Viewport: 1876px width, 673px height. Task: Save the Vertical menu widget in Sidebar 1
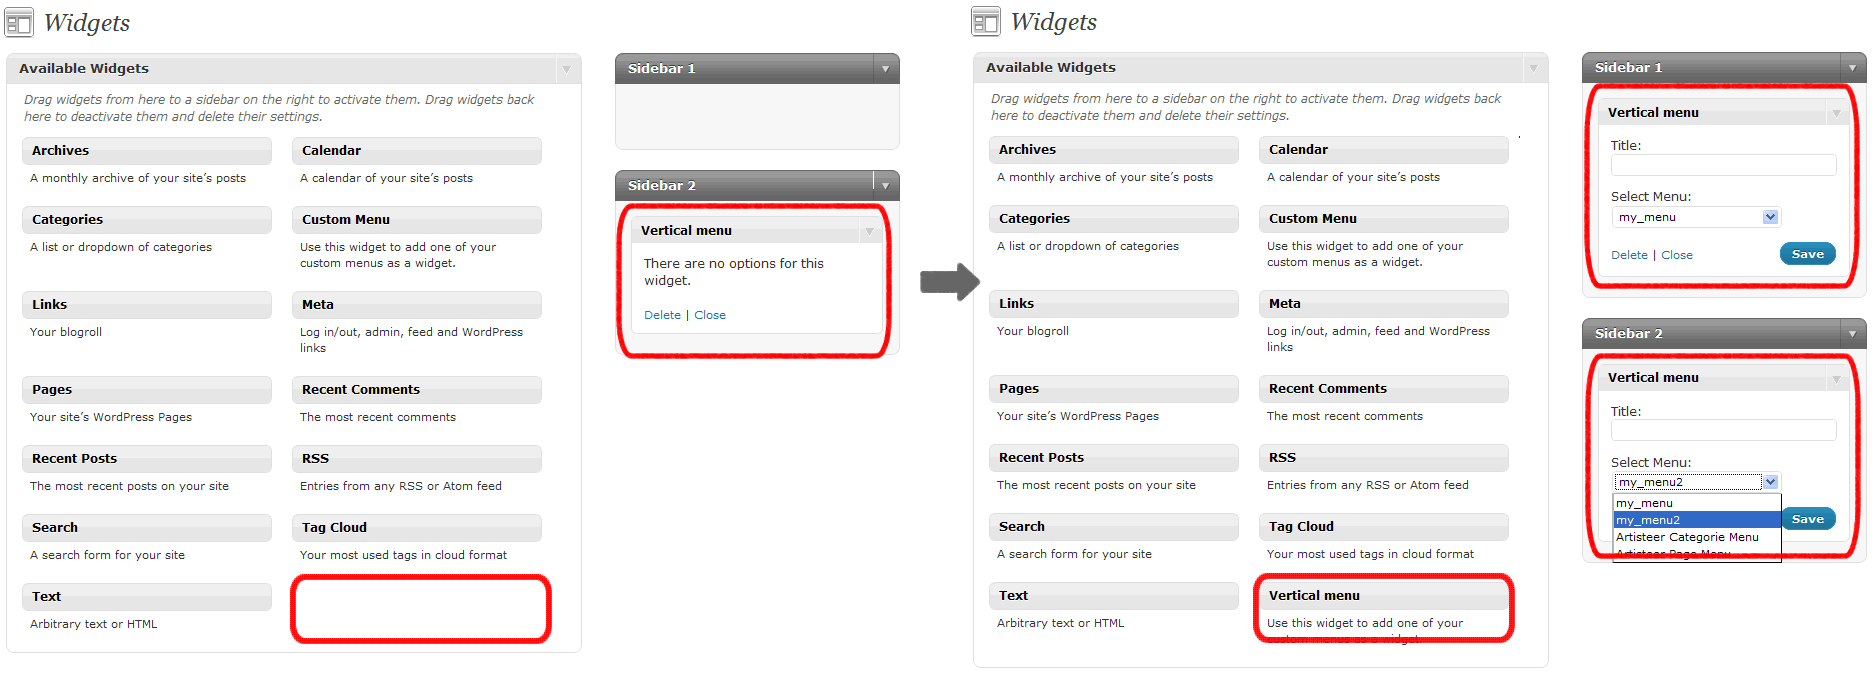1807,254
